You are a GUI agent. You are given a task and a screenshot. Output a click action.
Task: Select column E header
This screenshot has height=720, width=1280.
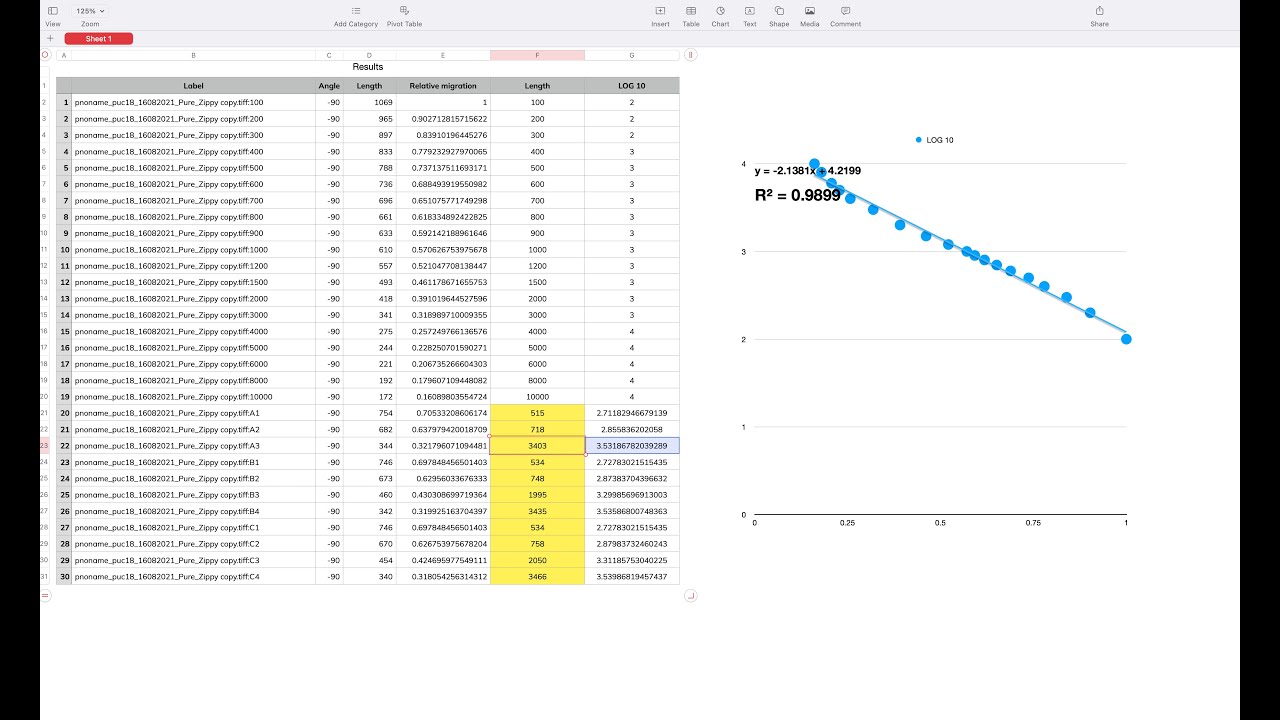pos(443,55)
